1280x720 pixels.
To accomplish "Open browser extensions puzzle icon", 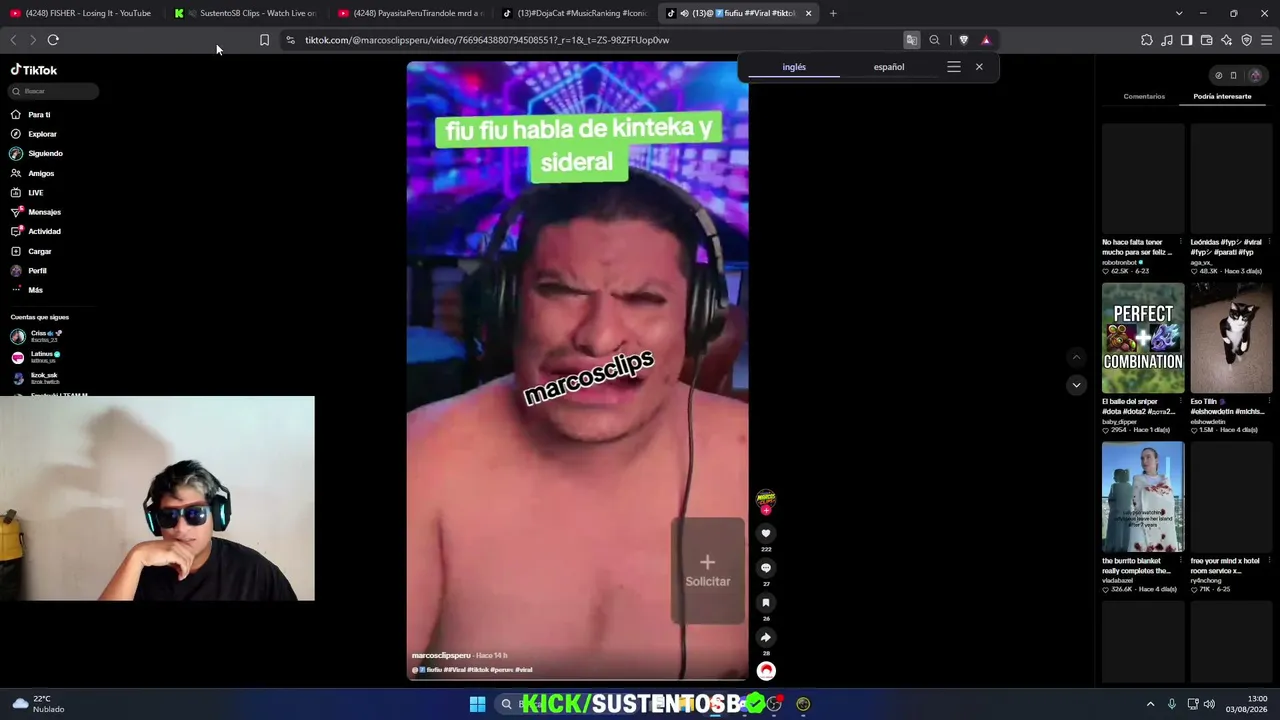I will pyautogui.click(x=1146, y=40).
